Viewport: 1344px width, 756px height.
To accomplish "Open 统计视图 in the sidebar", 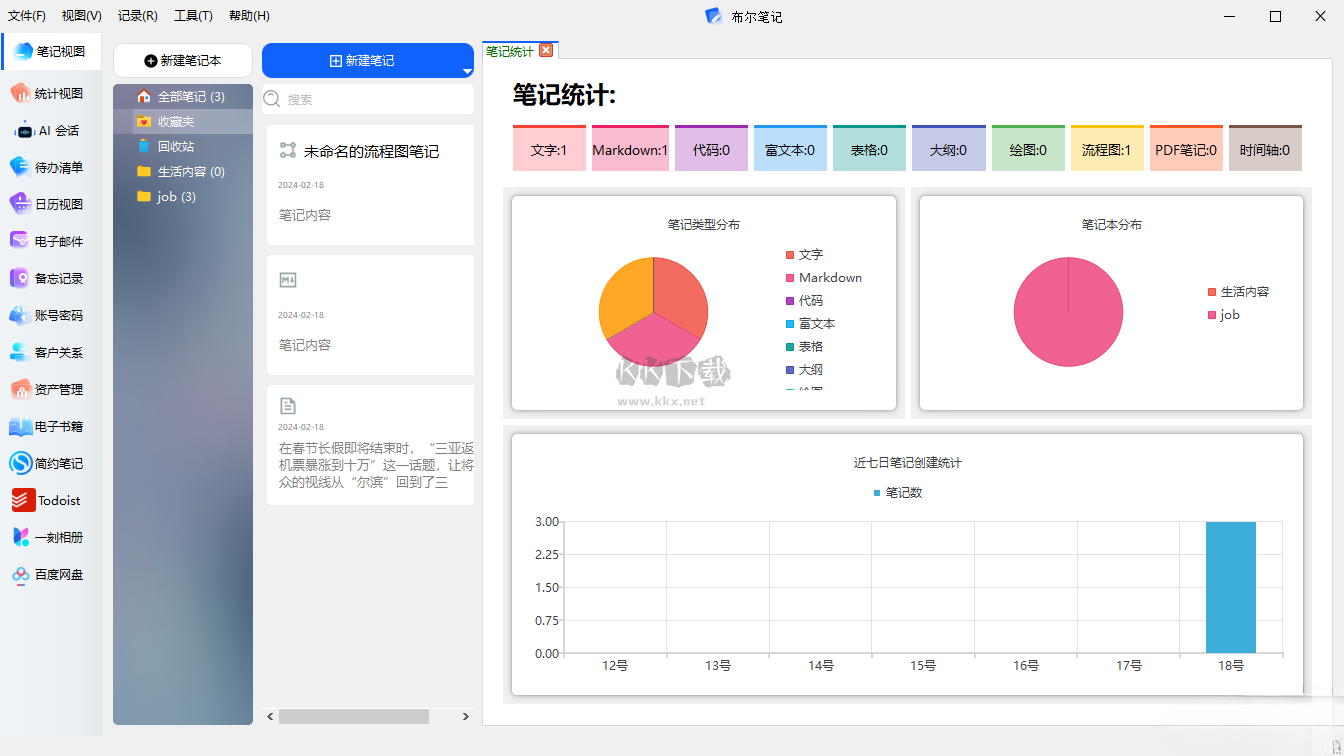I will click(x=22, y=93).
